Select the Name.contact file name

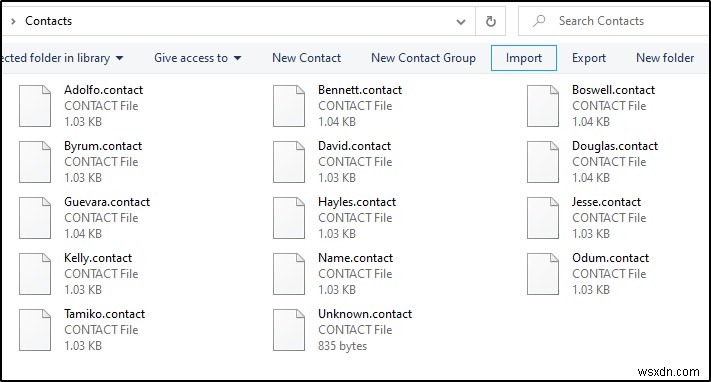(356, 258)
